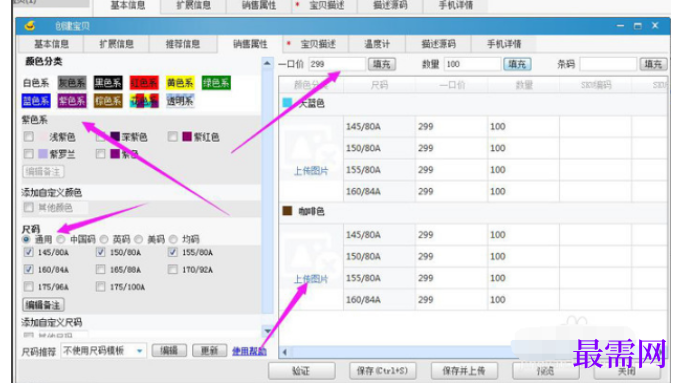Check the 浅紫色 color checkbox

coord(29,137)
